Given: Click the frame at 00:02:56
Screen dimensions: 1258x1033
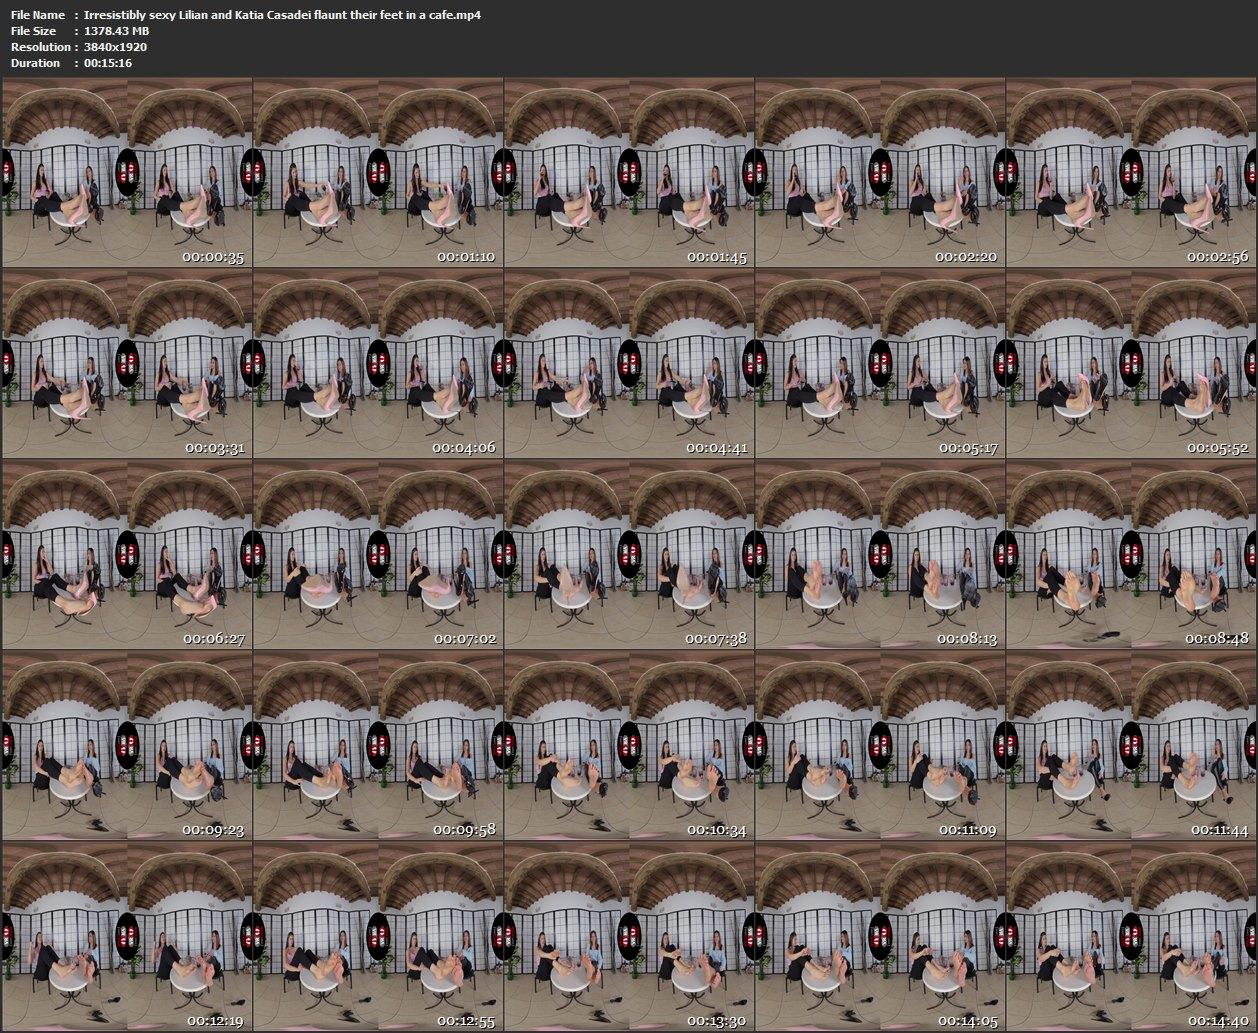Looking at the screenshot, I should pos(1131,173).
